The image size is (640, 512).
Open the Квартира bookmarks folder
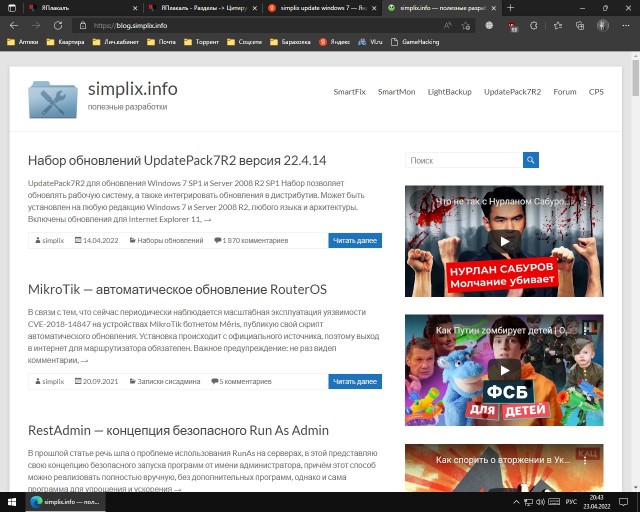[x=65, y=42]
